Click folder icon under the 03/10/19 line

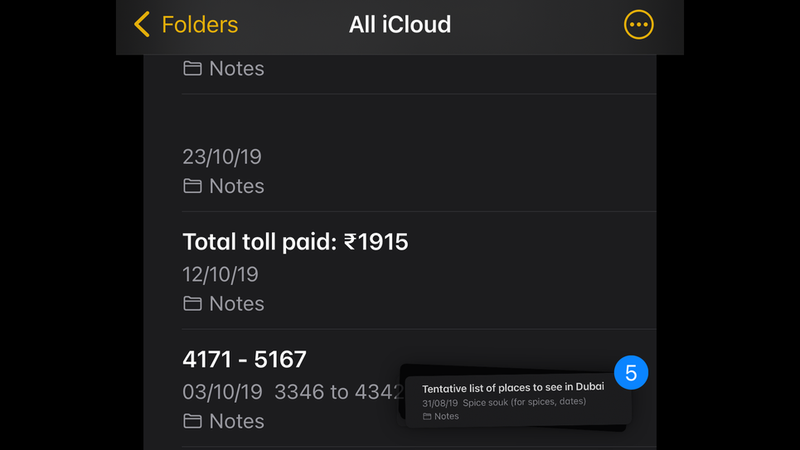tap(192, 421)
